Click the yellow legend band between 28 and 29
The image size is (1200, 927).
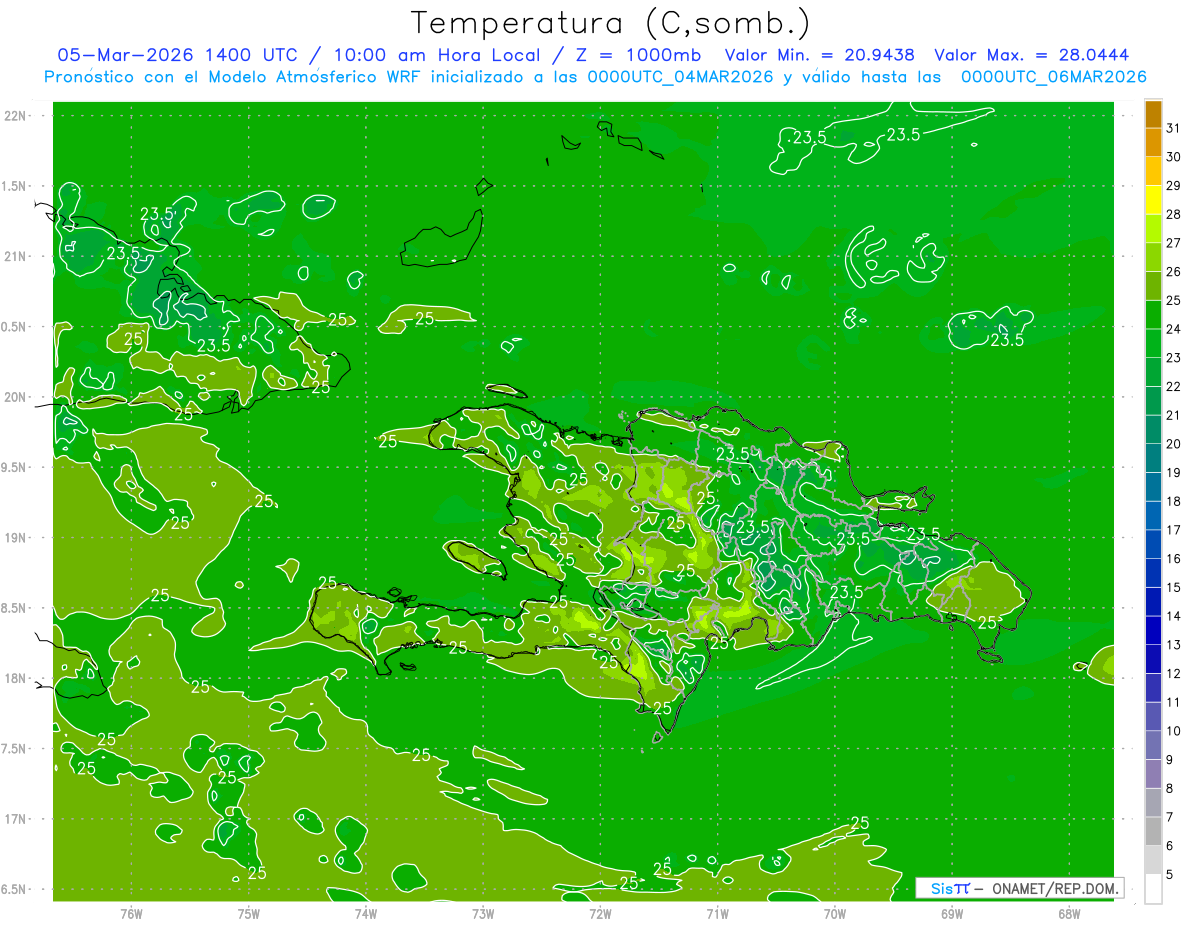(1153, 201)
